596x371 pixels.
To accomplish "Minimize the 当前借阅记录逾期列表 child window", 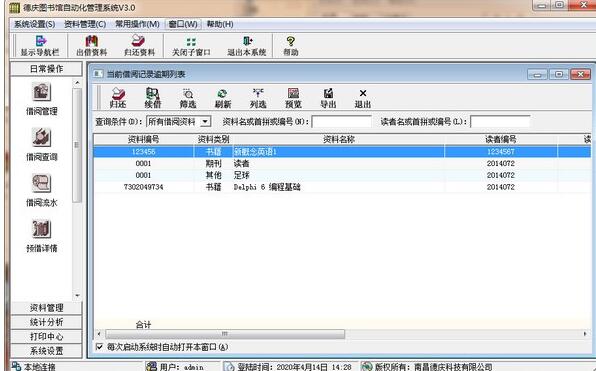I will (537, 74).
